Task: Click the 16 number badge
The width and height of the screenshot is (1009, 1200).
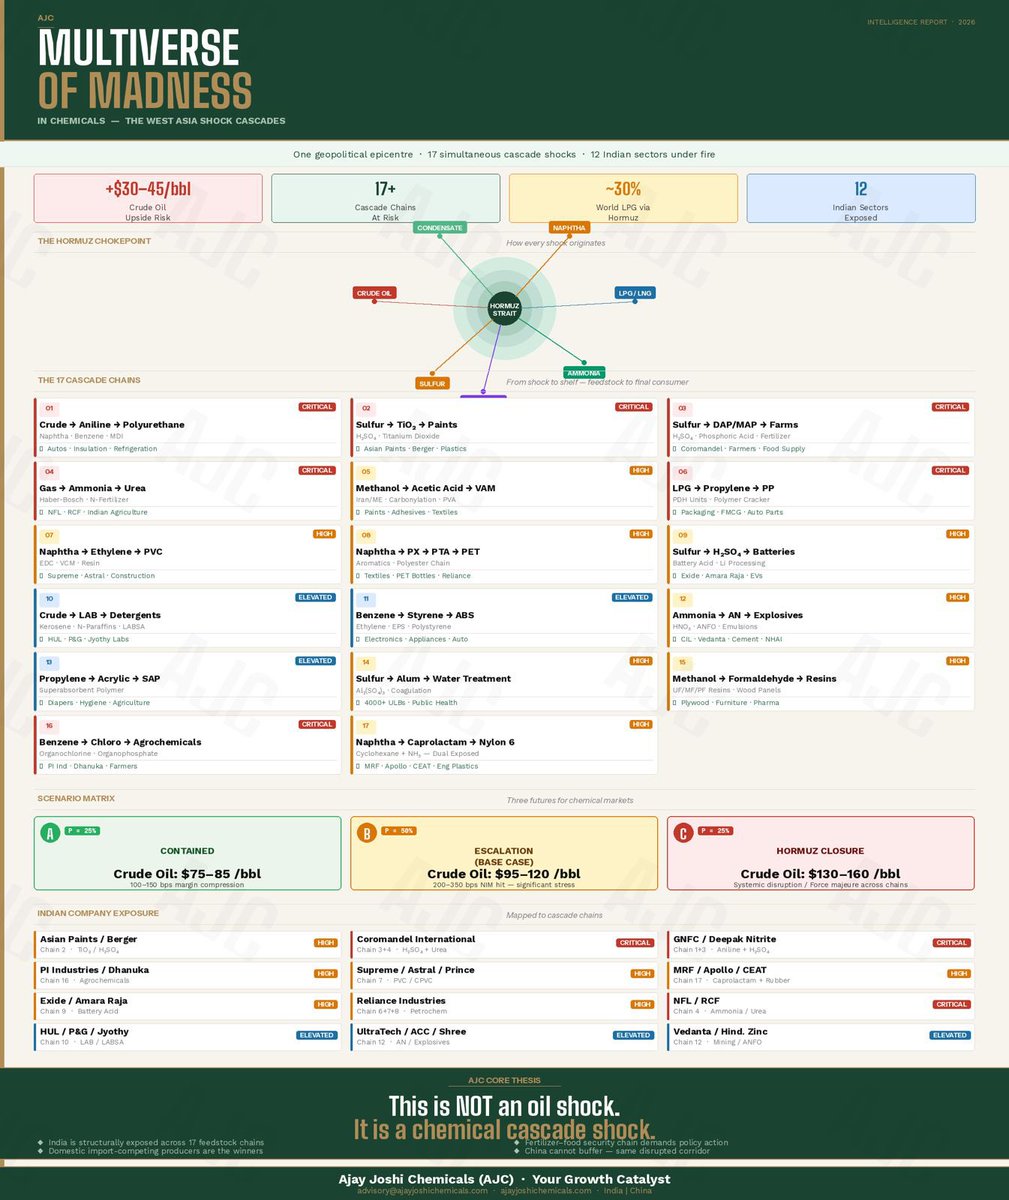Action: tap(49, 725)
